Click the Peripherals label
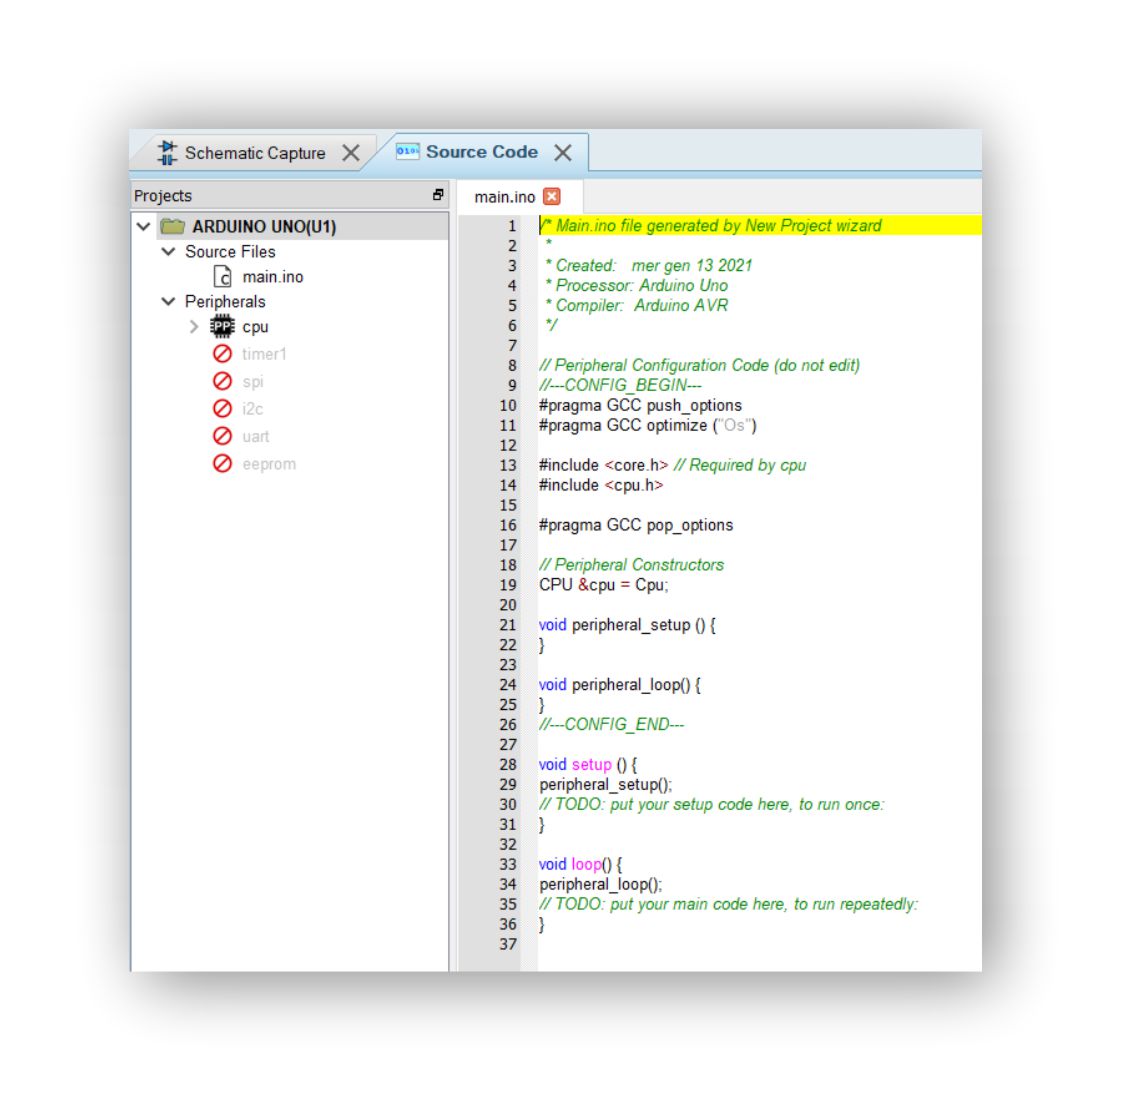The height and width of the screenshot is (1110, 1126). (x=225, y=302)
